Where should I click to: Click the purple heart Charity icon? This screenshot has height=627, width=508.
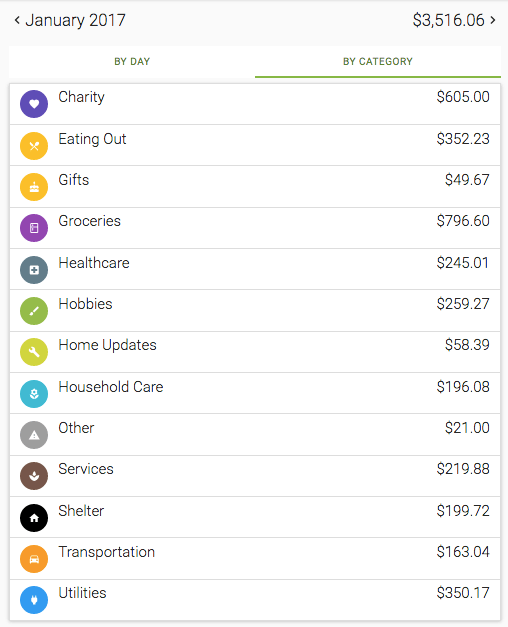[x=34, y=104]
